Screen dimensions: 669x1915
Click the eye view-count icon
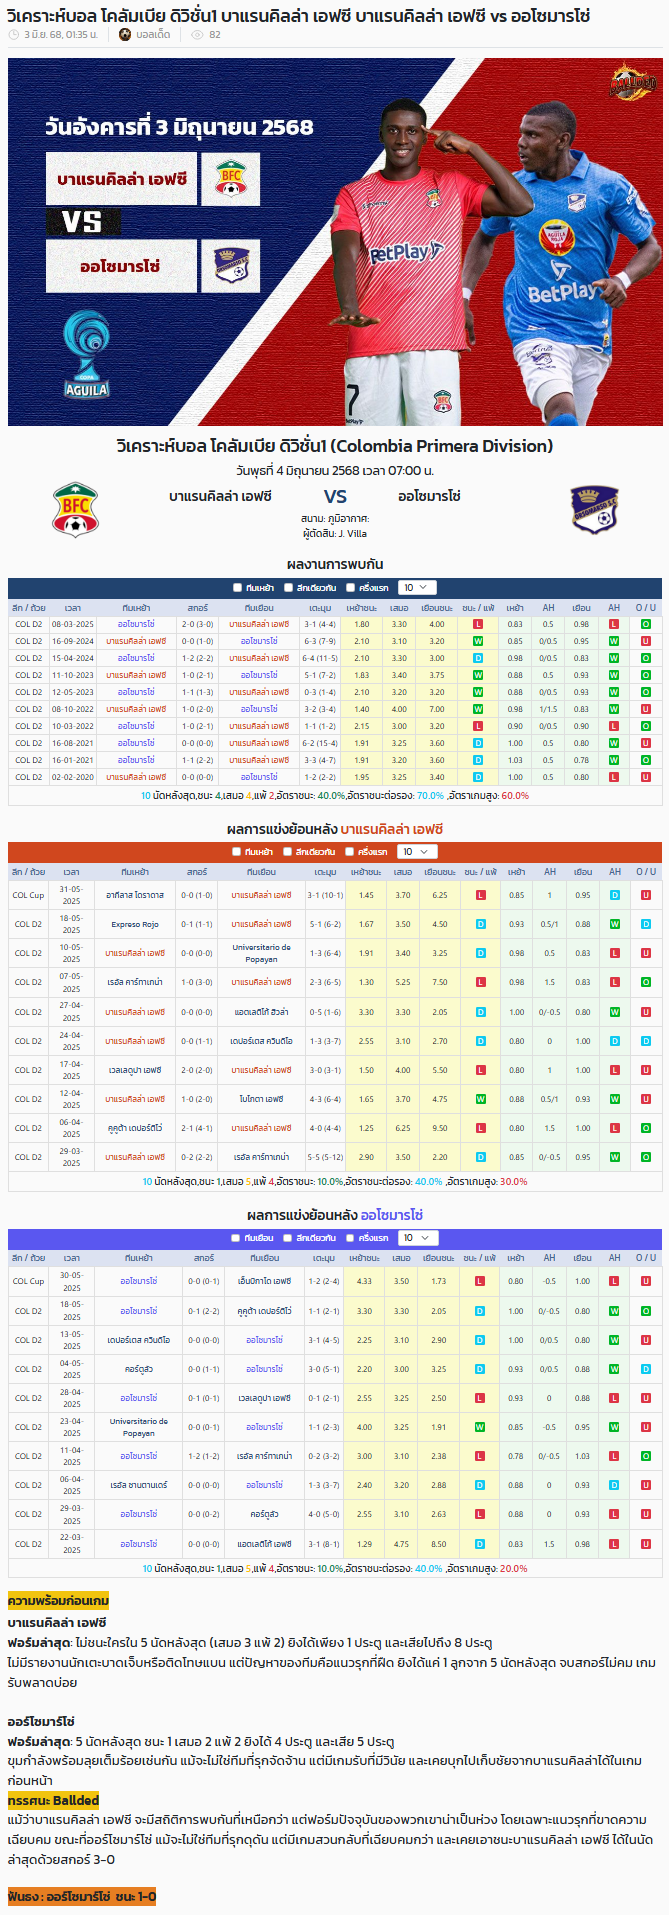(x=197, y=34)
